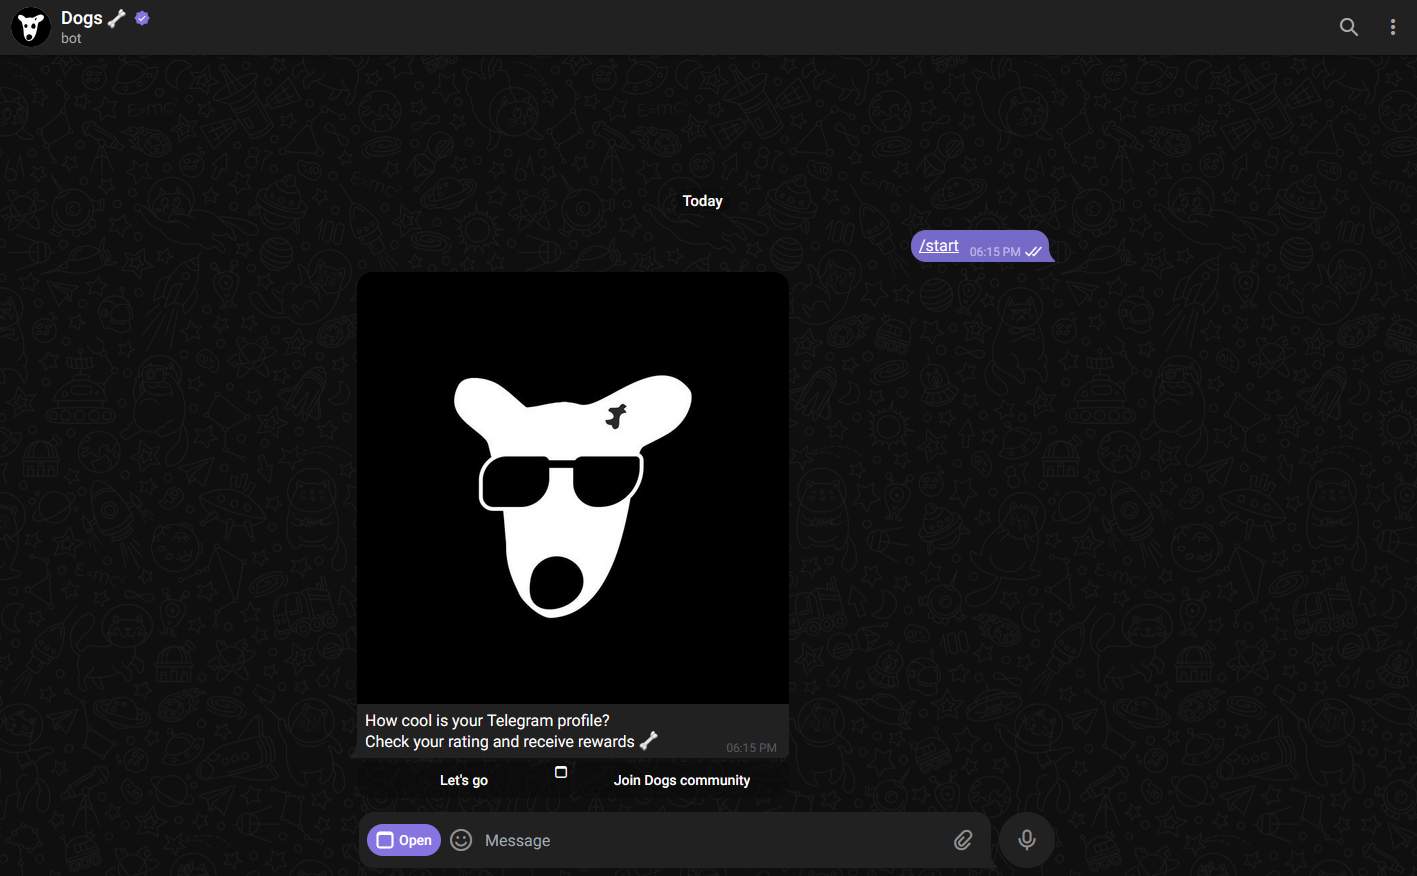
Task: Click the 'bot' subtitle under Dogs
Action: [71, 39]
